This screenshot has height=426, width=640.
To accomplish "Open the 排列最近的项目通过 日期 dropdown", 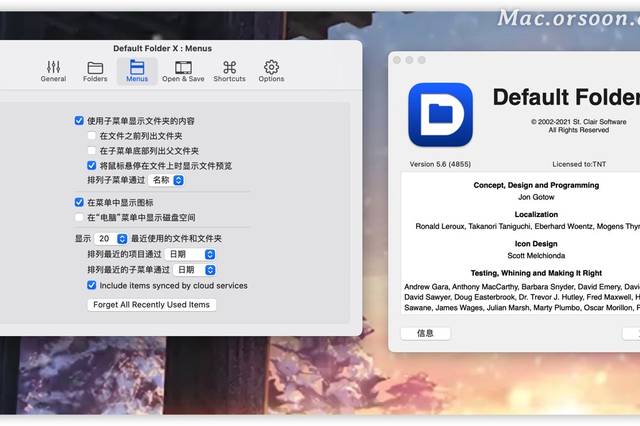I will click(190, 254).
